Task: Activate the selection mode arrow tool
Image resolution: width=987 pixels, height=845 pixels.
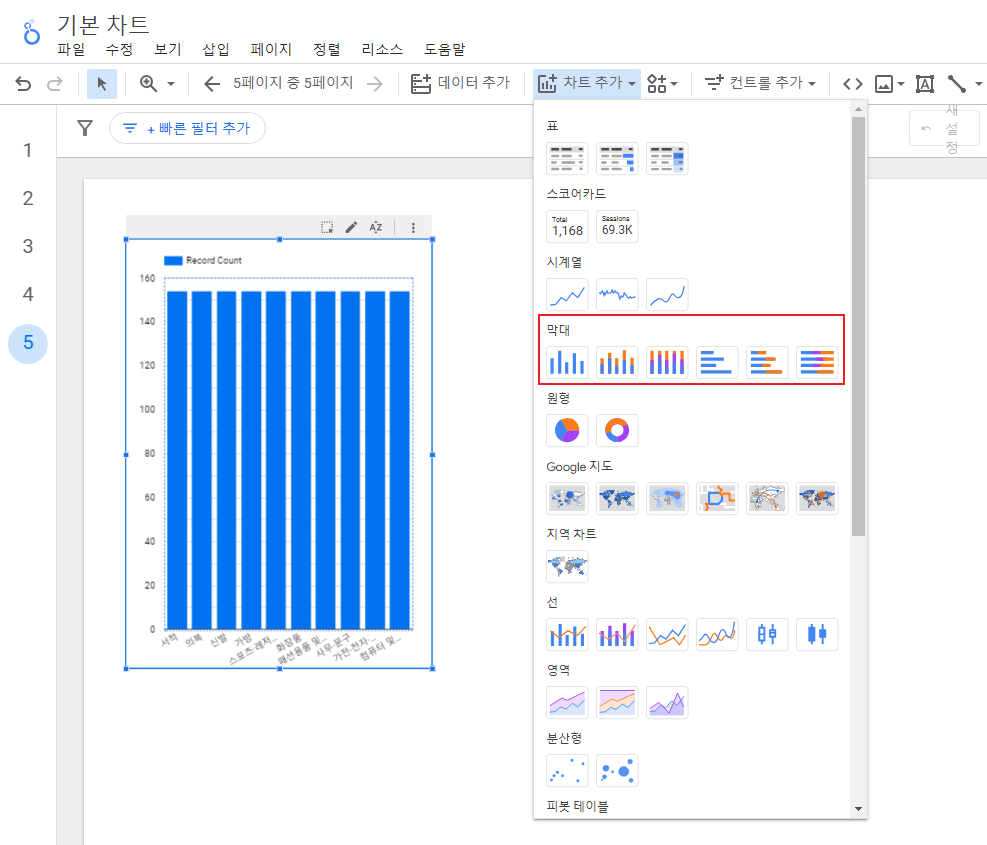Action: point(101,83)
